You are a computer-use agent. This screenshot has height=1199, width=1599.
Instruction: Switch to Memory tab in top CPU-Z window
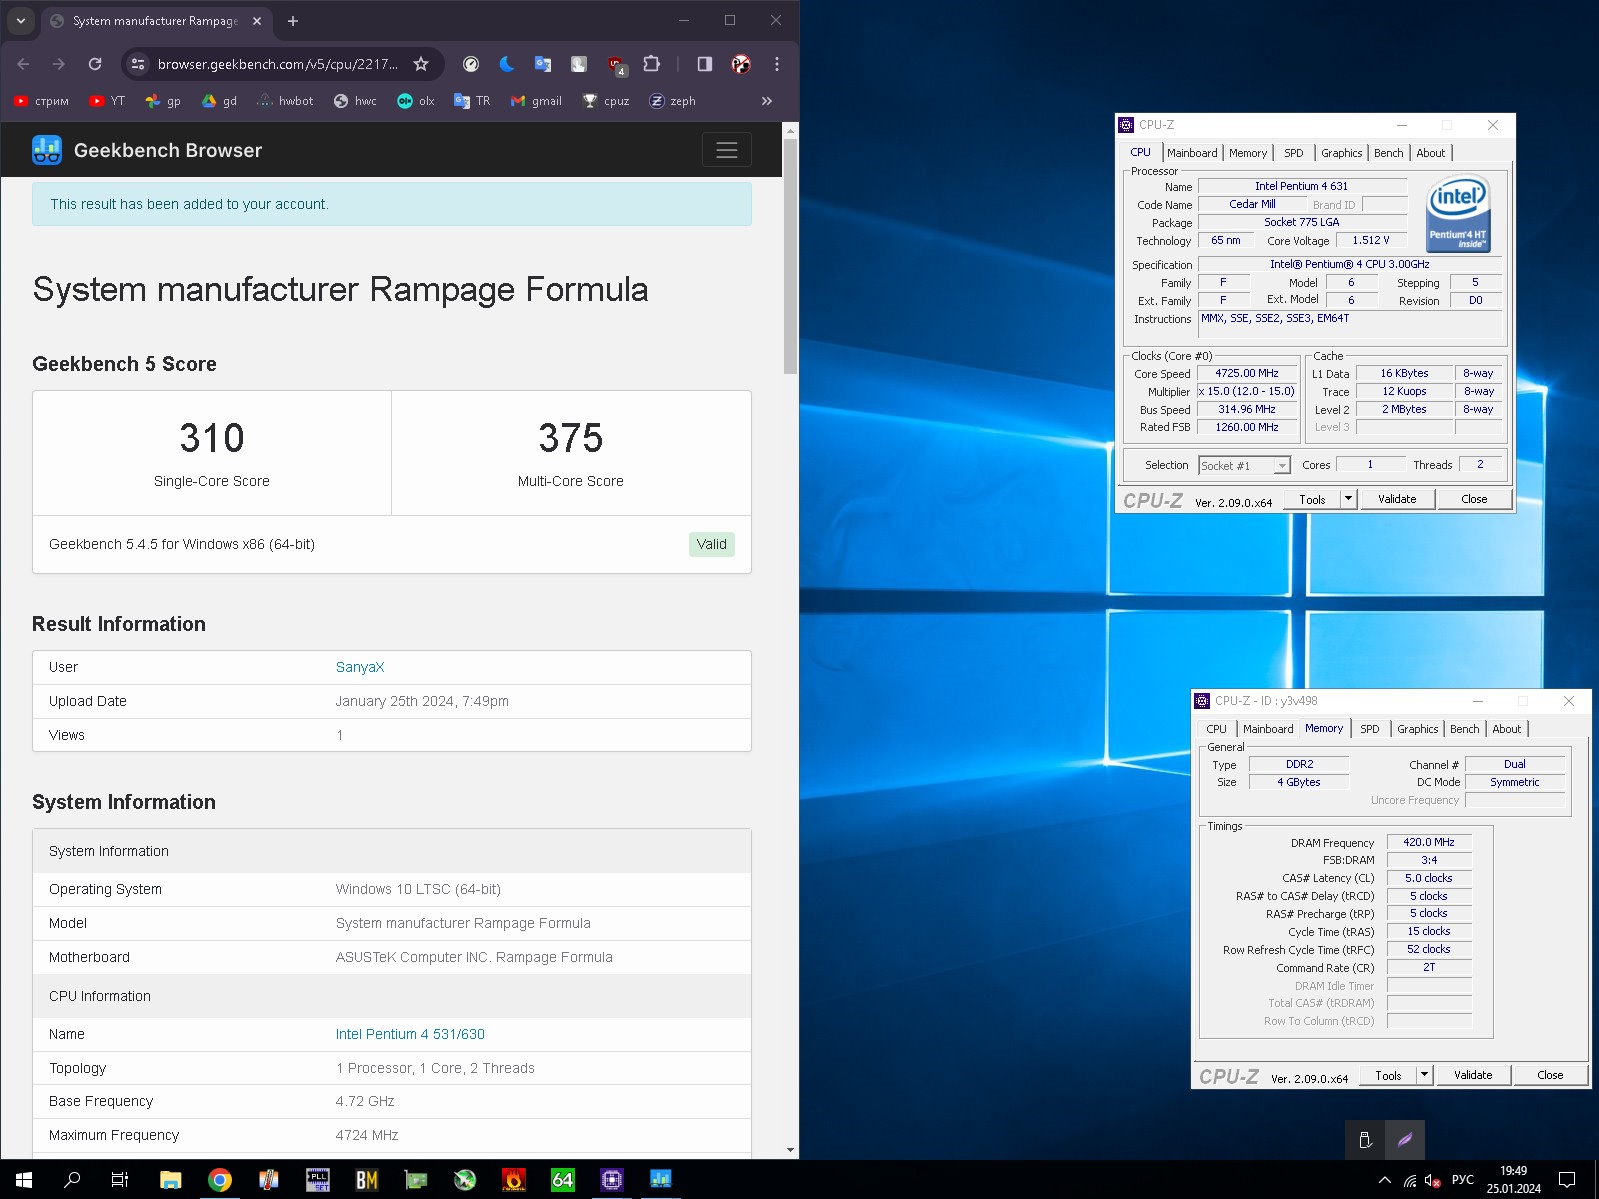[x=1248, y=153]
